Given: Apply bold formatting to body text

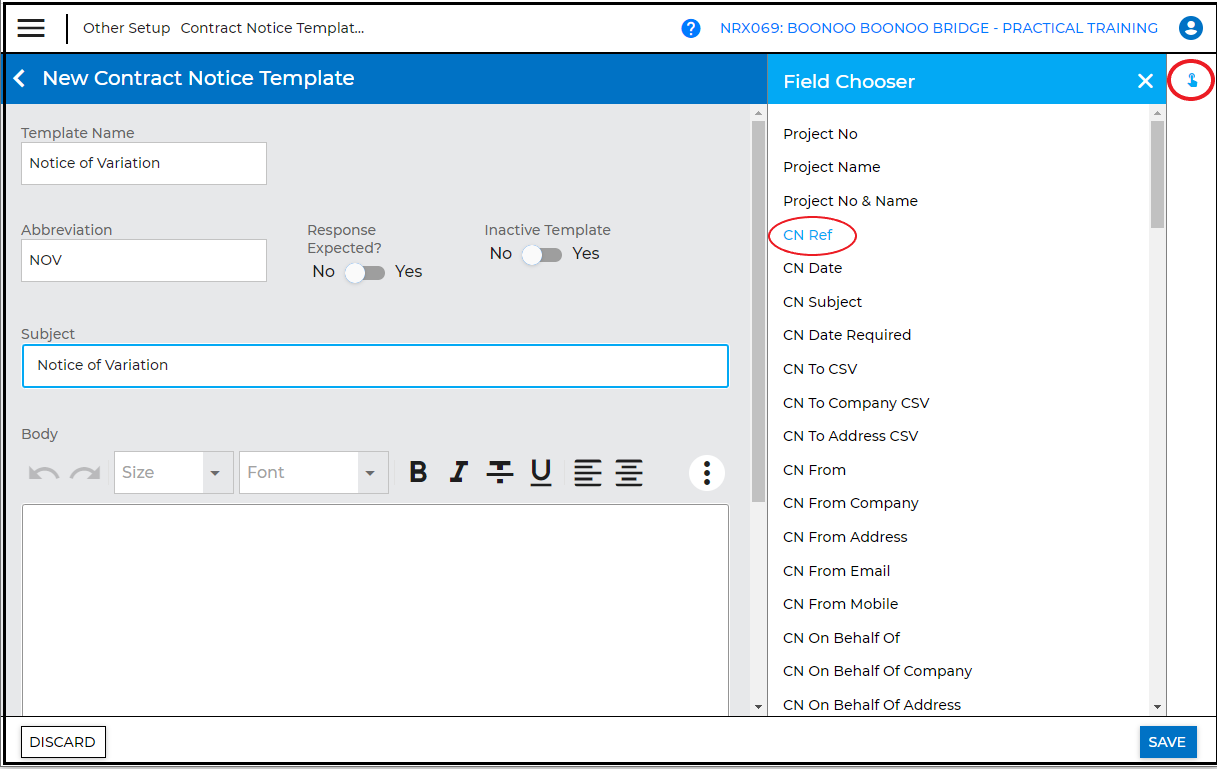Looking at the screenshot, I should coord(419,472).
